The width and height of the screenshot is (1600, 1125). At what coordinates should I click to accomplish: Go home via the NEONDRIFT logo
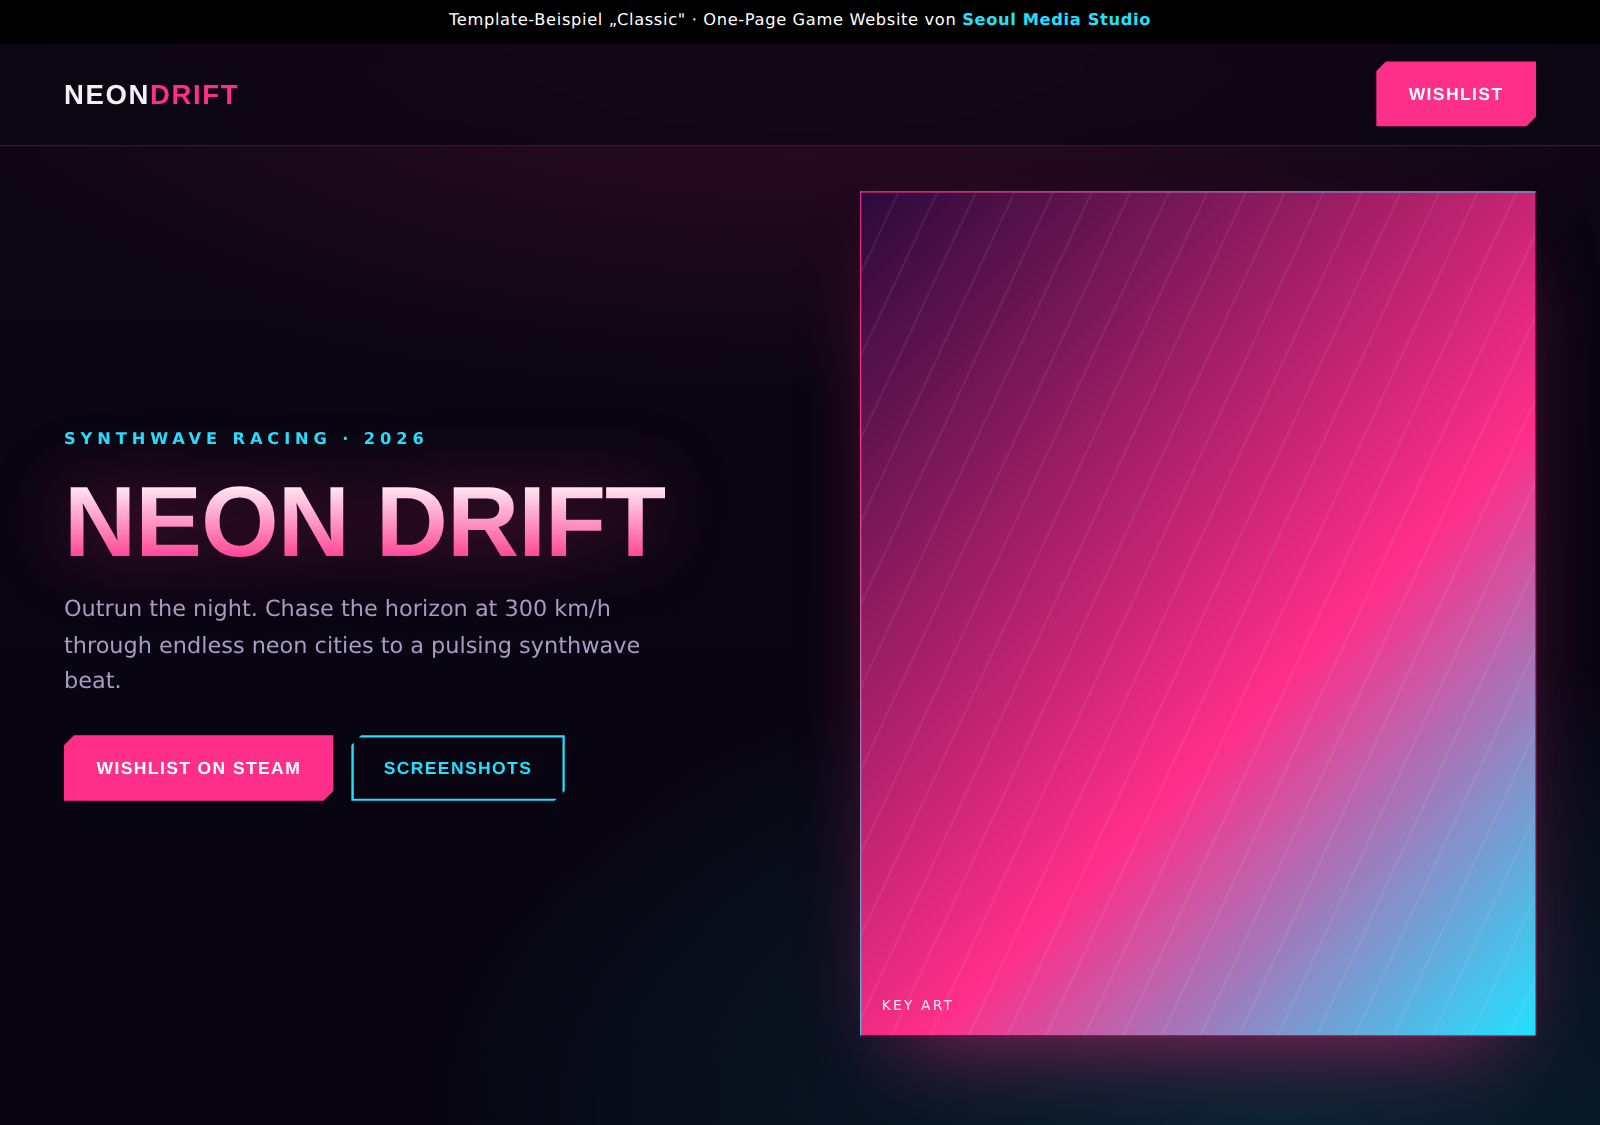coord(151,95)
